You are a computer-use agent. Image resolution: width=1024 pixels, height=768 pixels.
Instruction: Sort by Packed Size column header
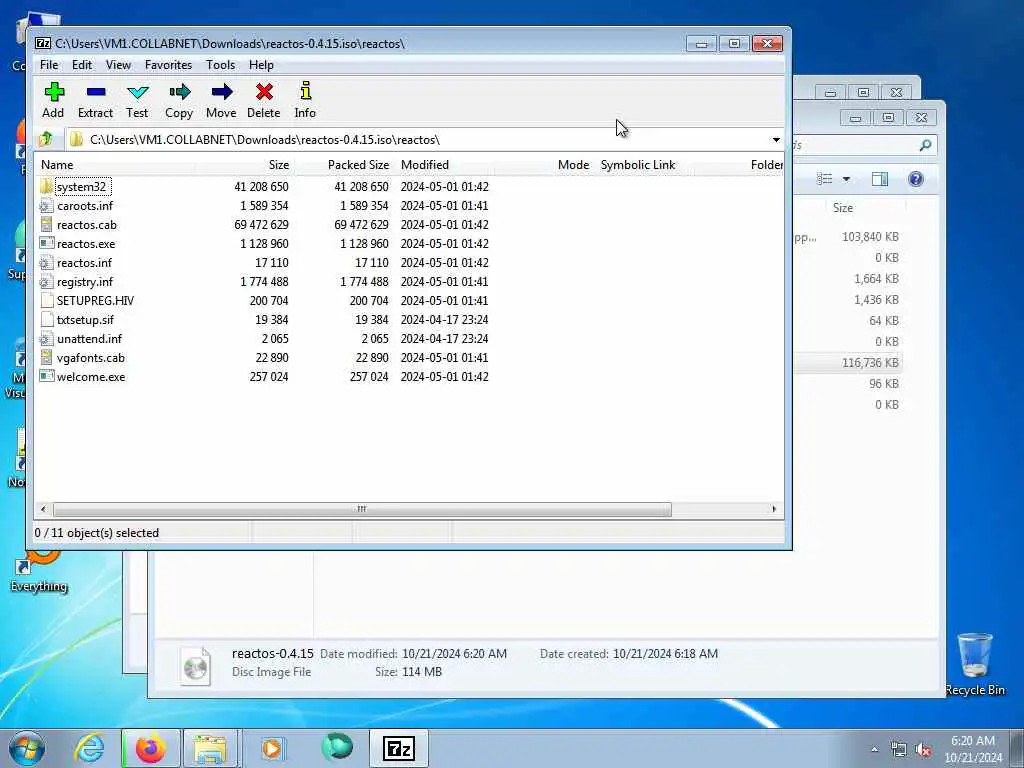[344, 165]
